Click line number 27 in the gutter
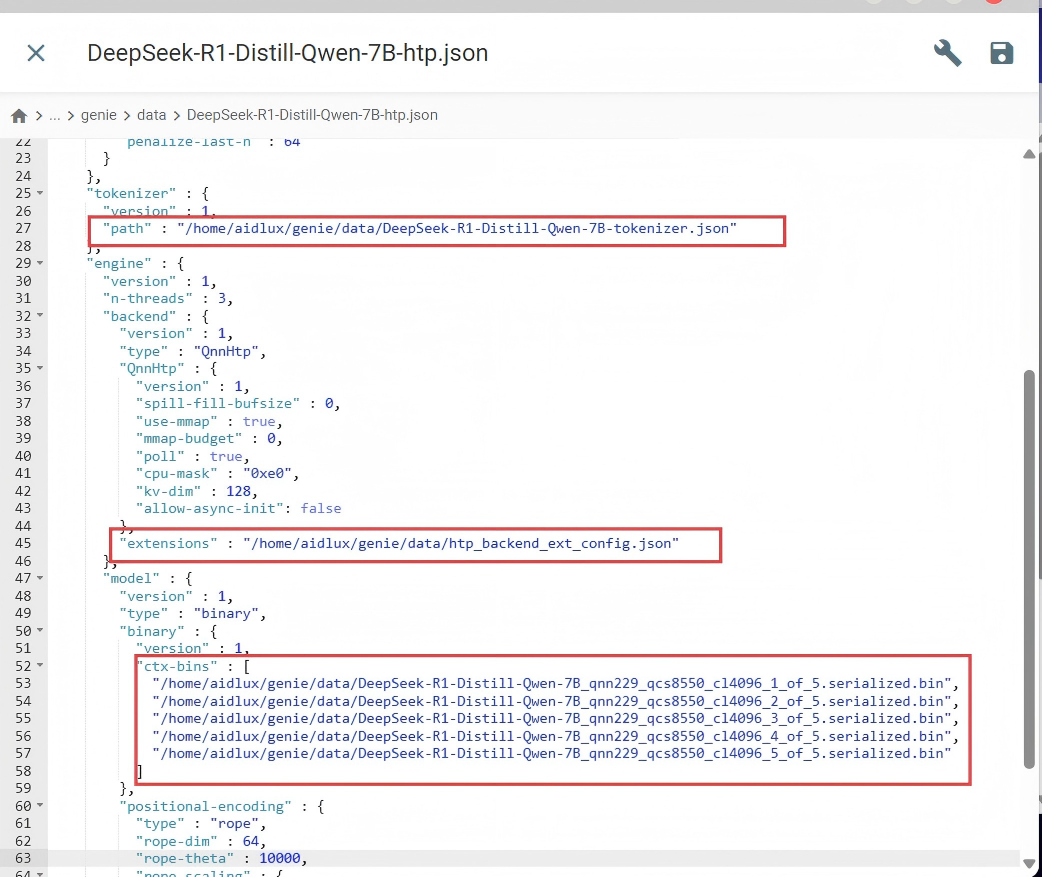Image resolution: width=1042 pixels, height=877 pixels. pos(23,228)
